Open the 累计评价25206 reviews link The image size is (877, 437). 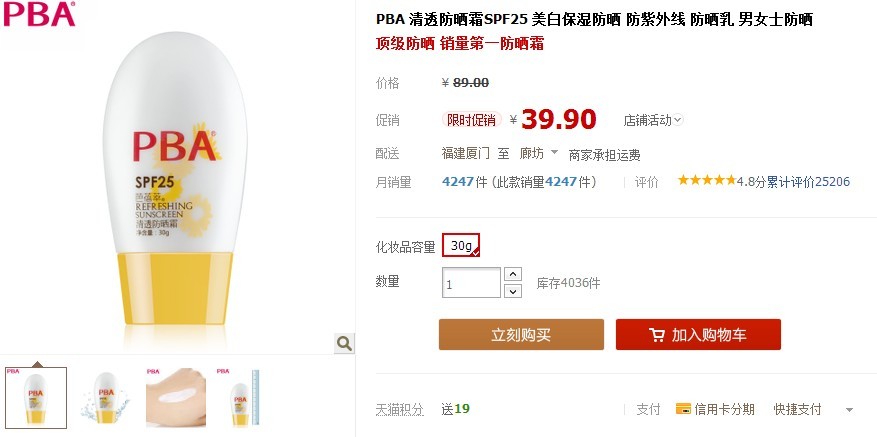click(x=808, y=181)
